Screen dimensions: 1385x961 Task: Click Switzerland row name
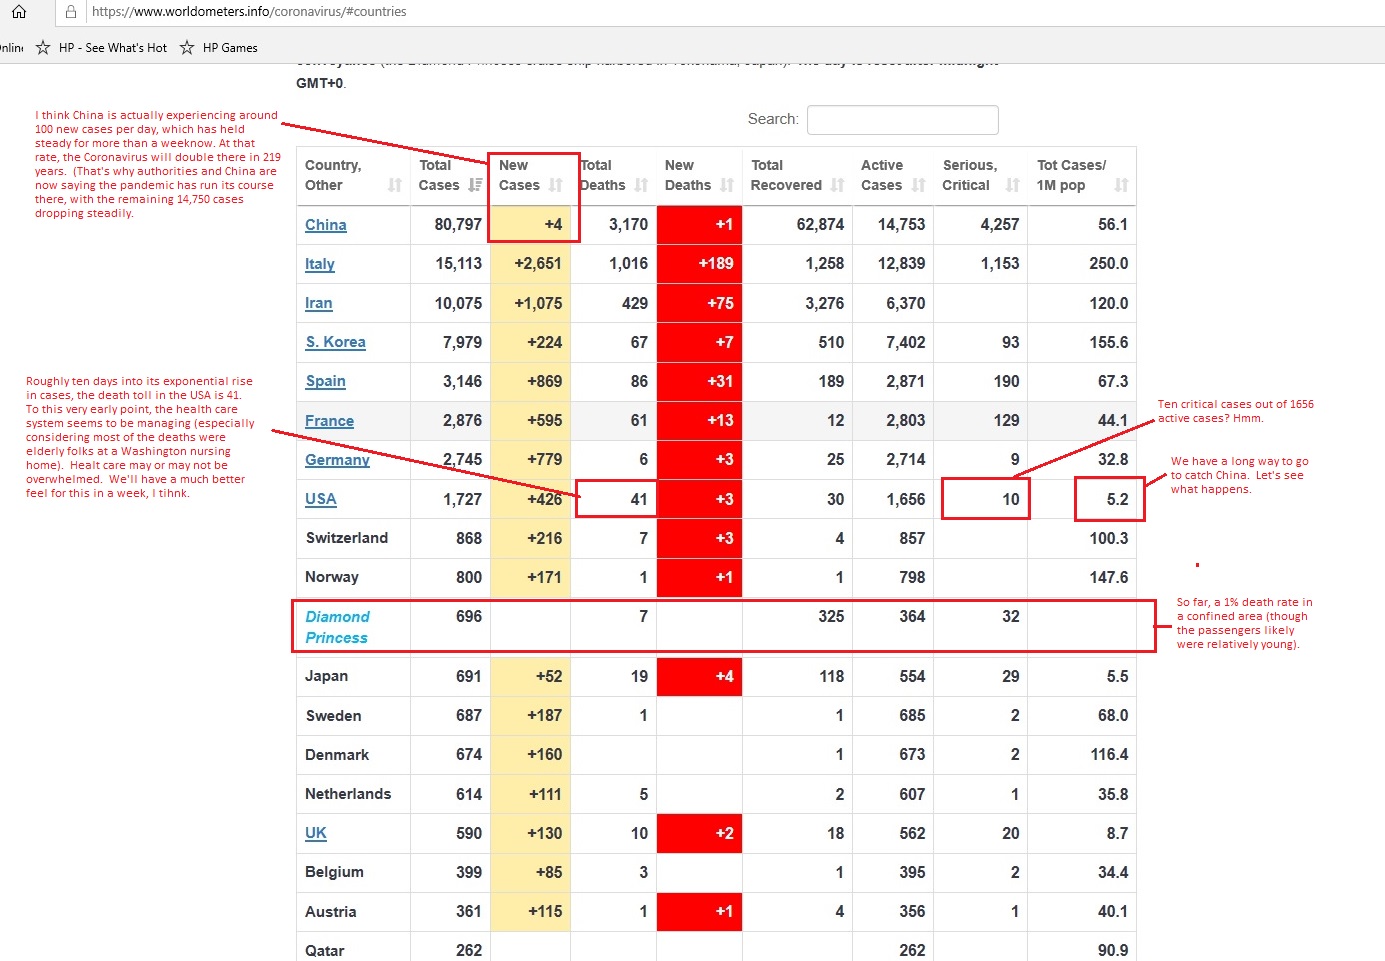[347, 538]
